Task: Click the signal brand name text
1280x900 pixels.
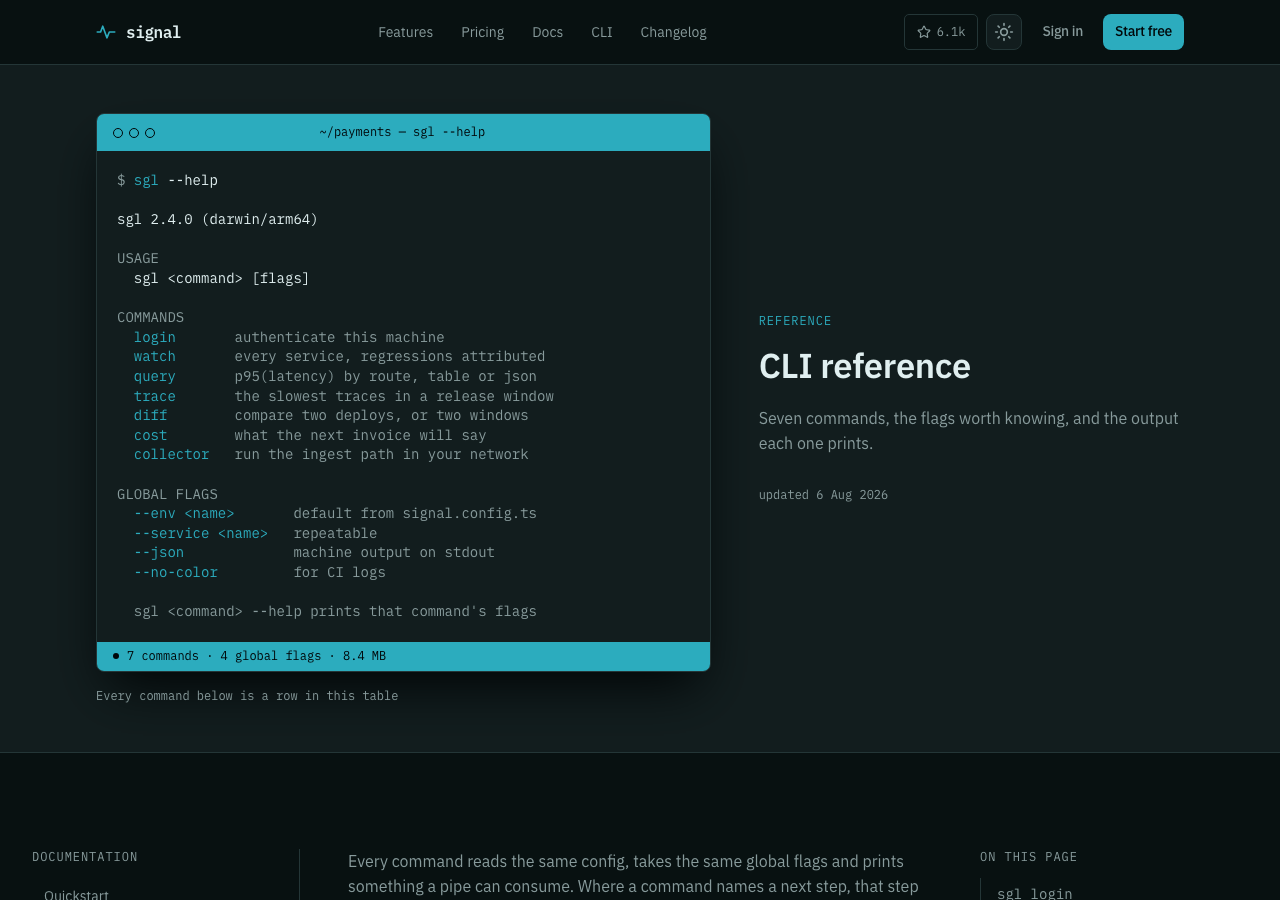Action: [x=153, y=32]
